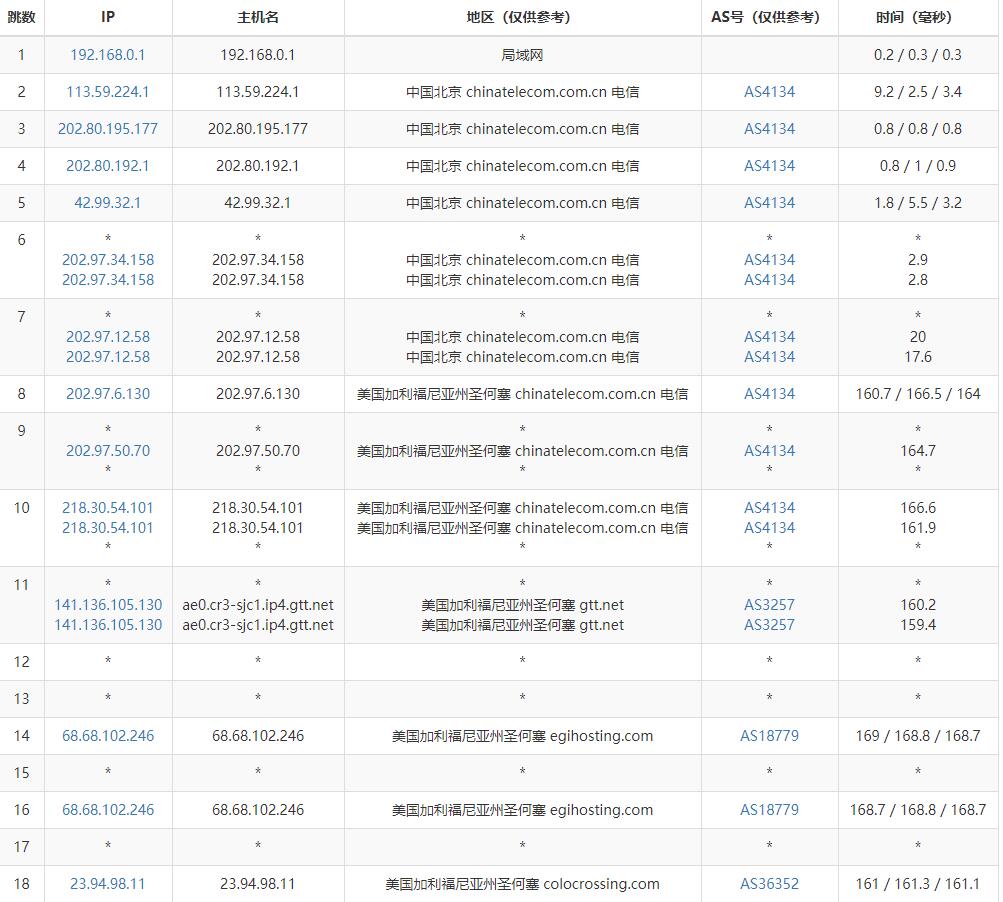Open the AS3257 link beside 159.4 ms

coord(770,625)
